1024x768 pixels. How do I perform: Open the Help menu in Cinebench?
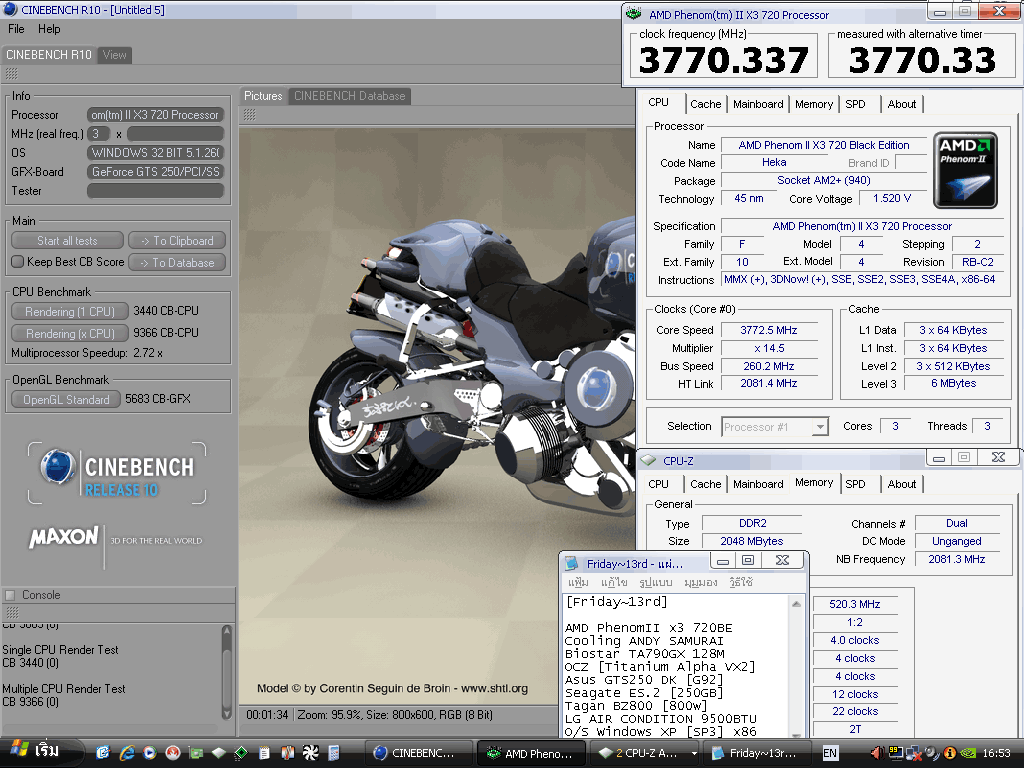(49, 29)
